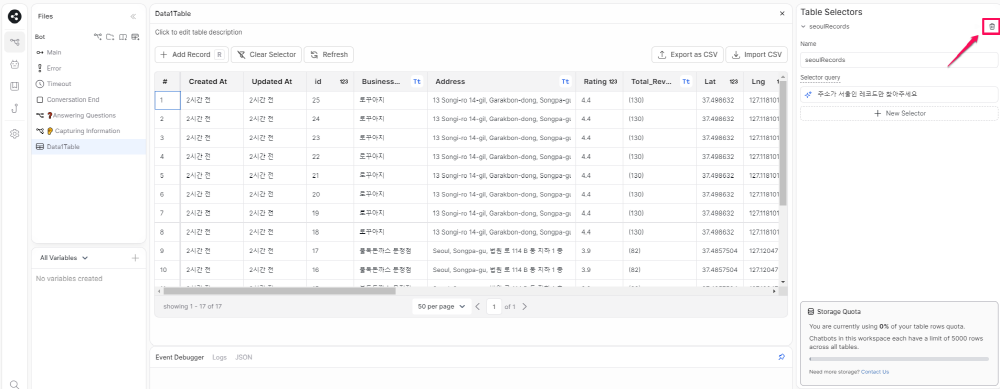Image resolution: width=1000 pixels, height=389 pixels.
Task: Open the settings gear in the sidebar
Action: coord(14,134)
